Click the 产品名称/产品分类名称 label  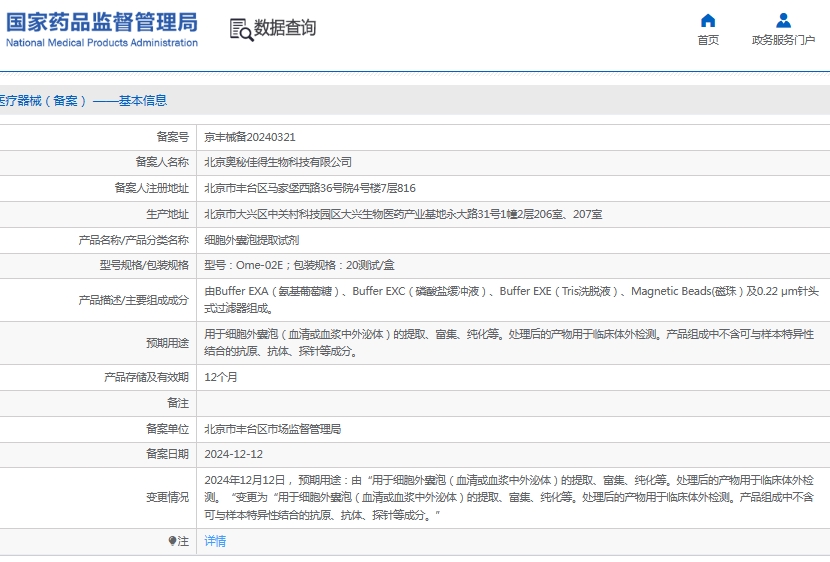[x=133, y=240]
